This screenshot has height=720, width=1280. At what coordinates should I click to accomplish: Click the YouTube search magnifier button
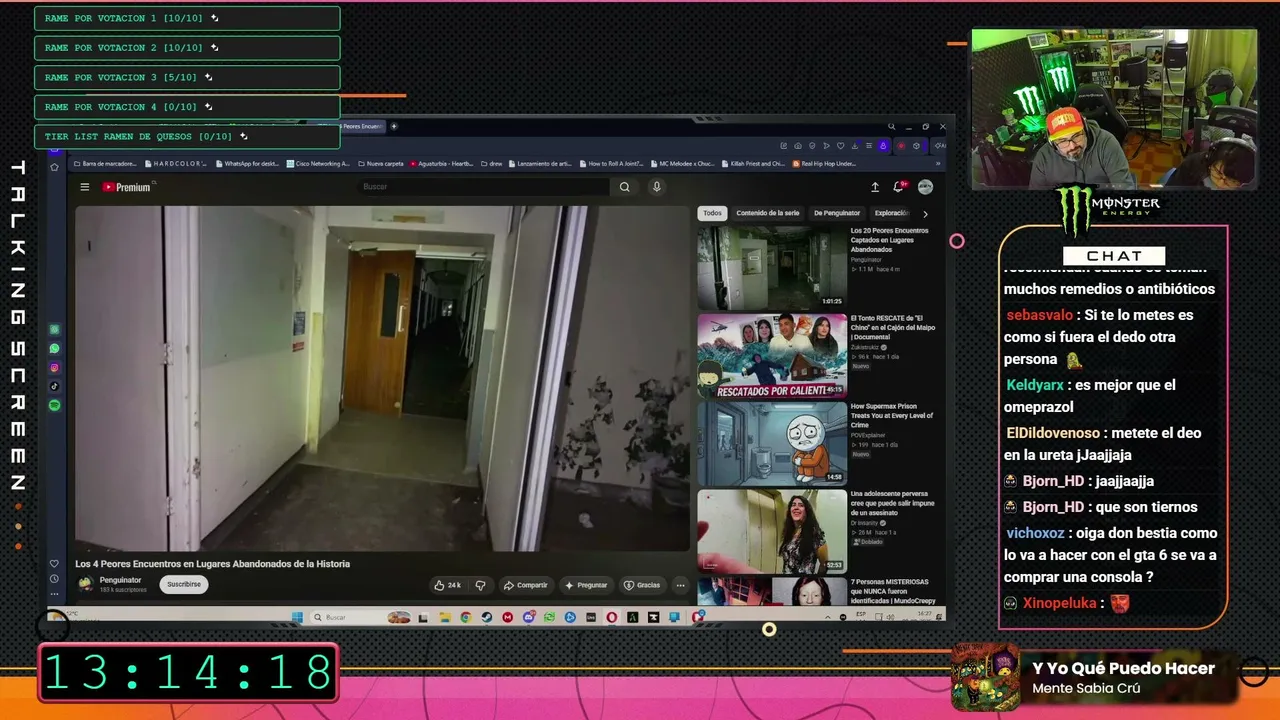[625, 187]
